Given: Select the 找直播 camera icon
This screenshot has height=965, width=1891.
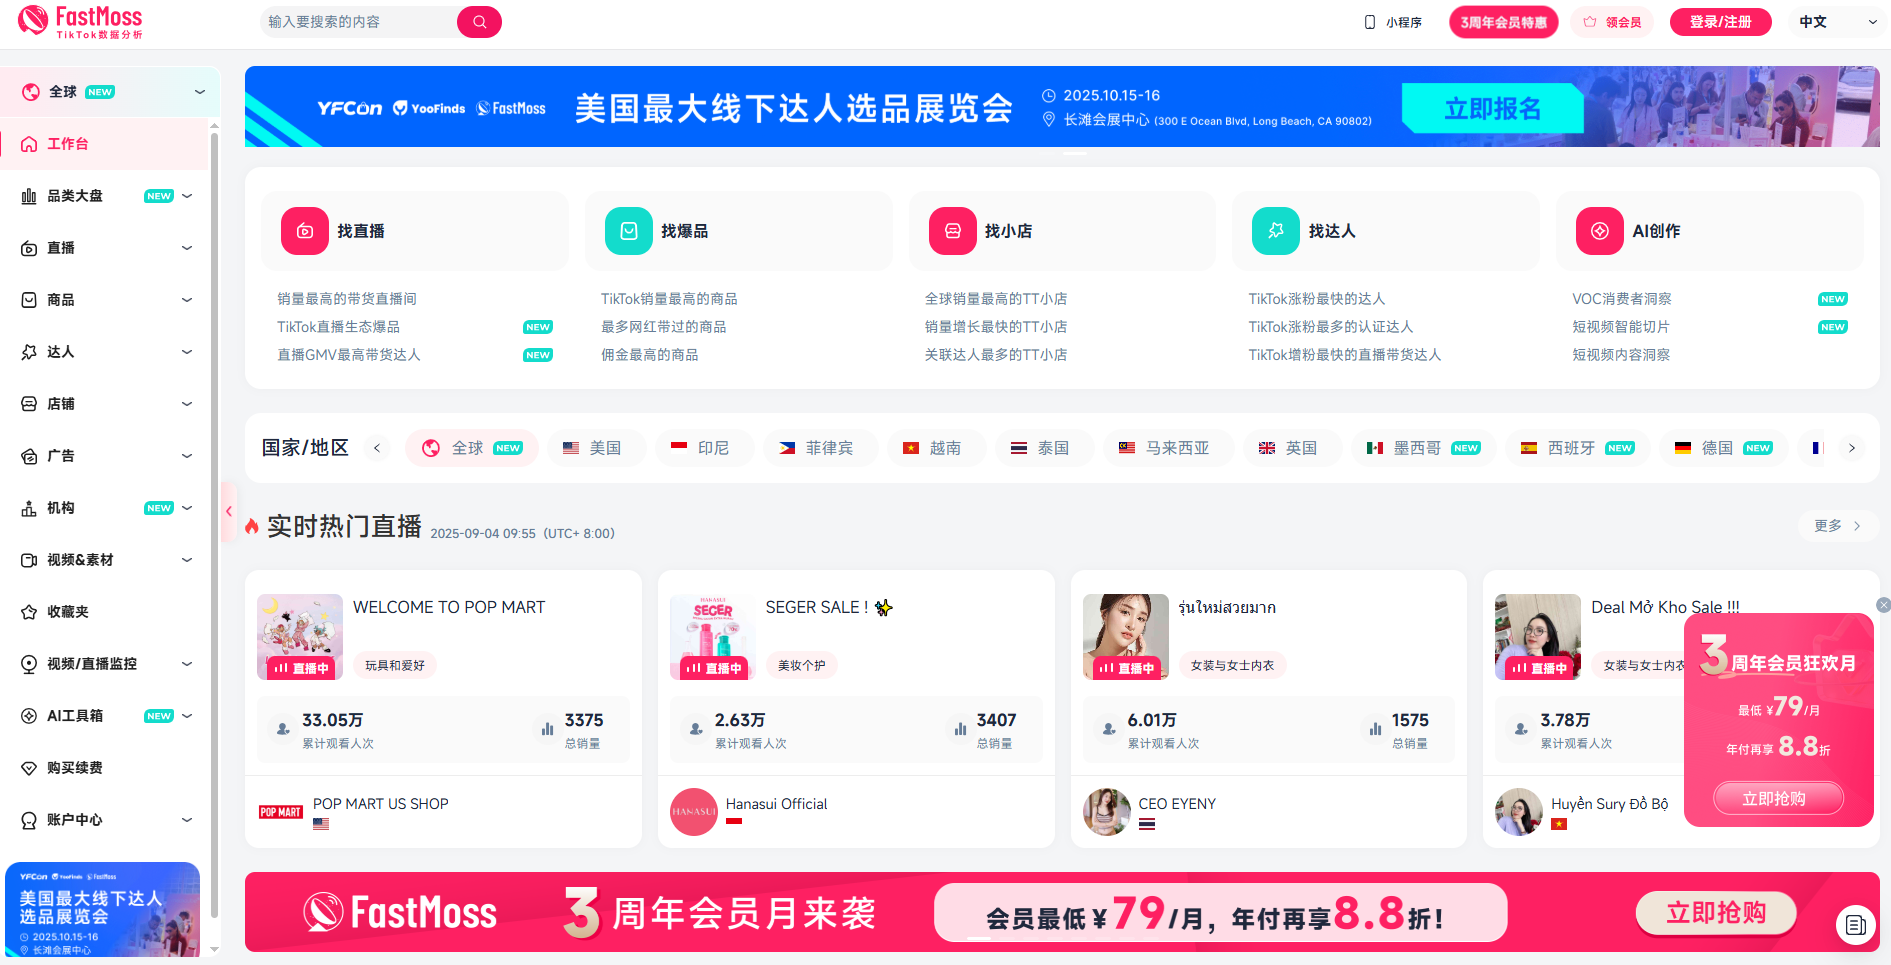Looking at the screenshot, I should pyautogui.click(x=304, y=230).
